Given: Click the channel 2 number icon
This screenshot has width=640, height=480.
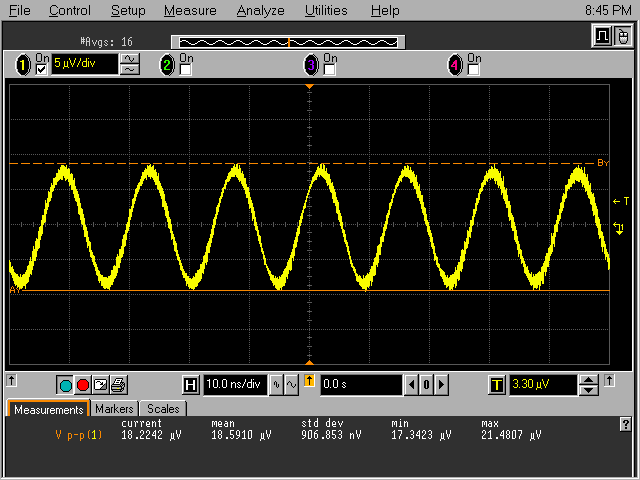Looking at the screenshot, I should (167, 65).
